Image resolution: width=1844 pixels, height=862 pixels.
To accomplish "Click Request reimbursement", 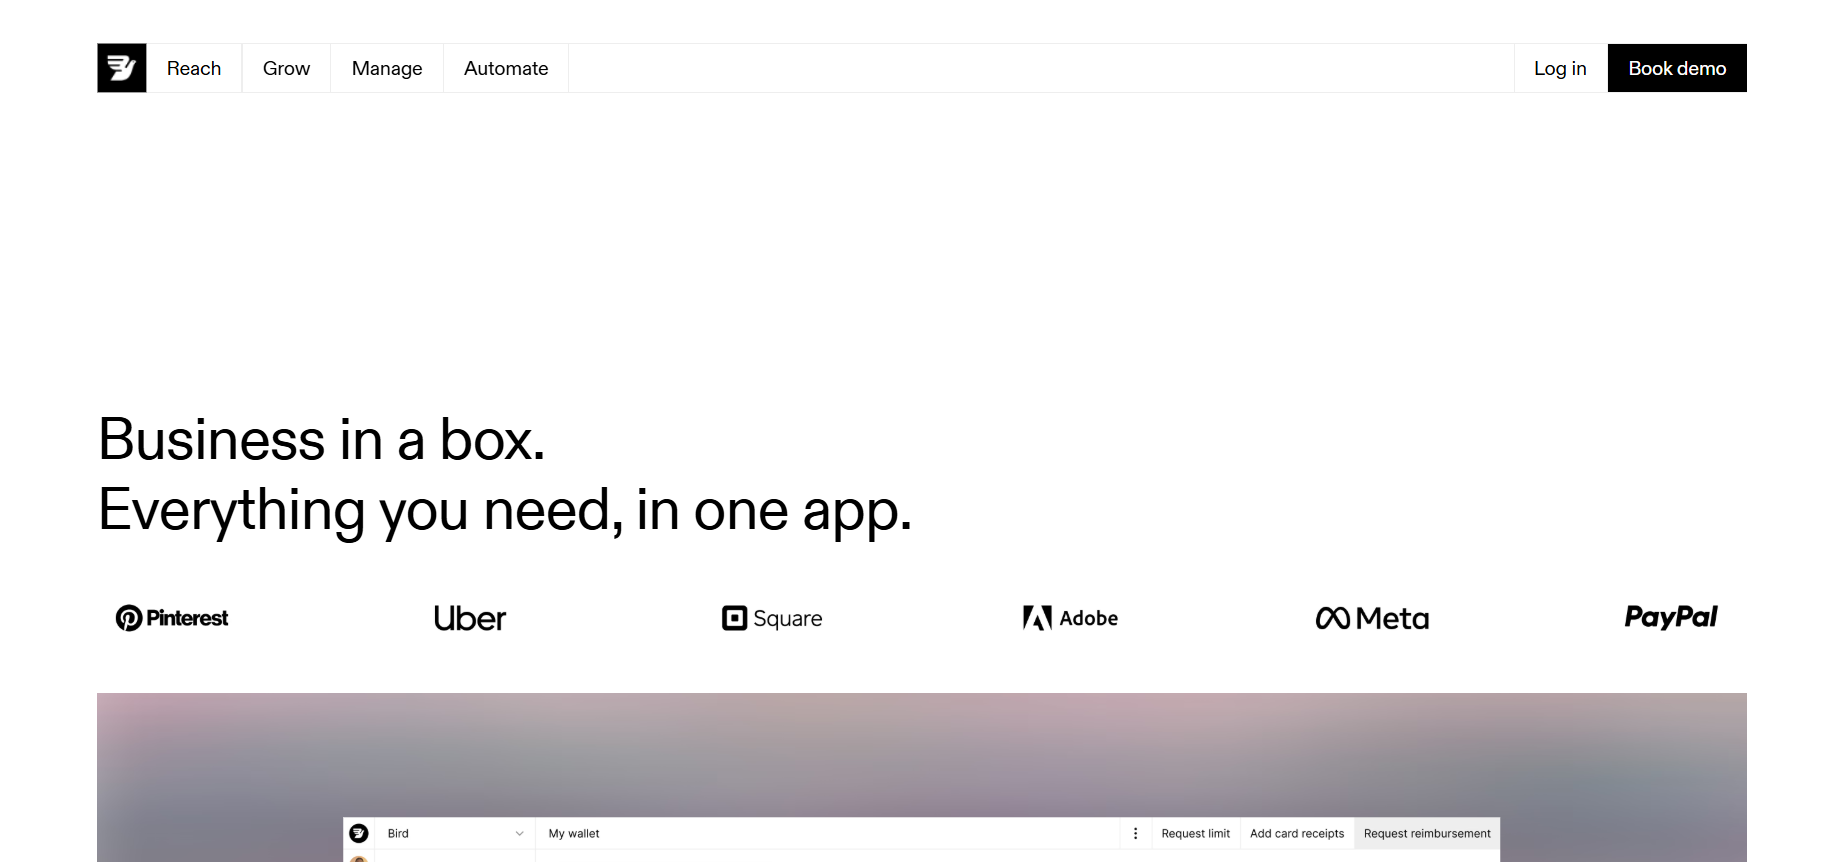I will pyautogui.click(x=1427, y=833).
